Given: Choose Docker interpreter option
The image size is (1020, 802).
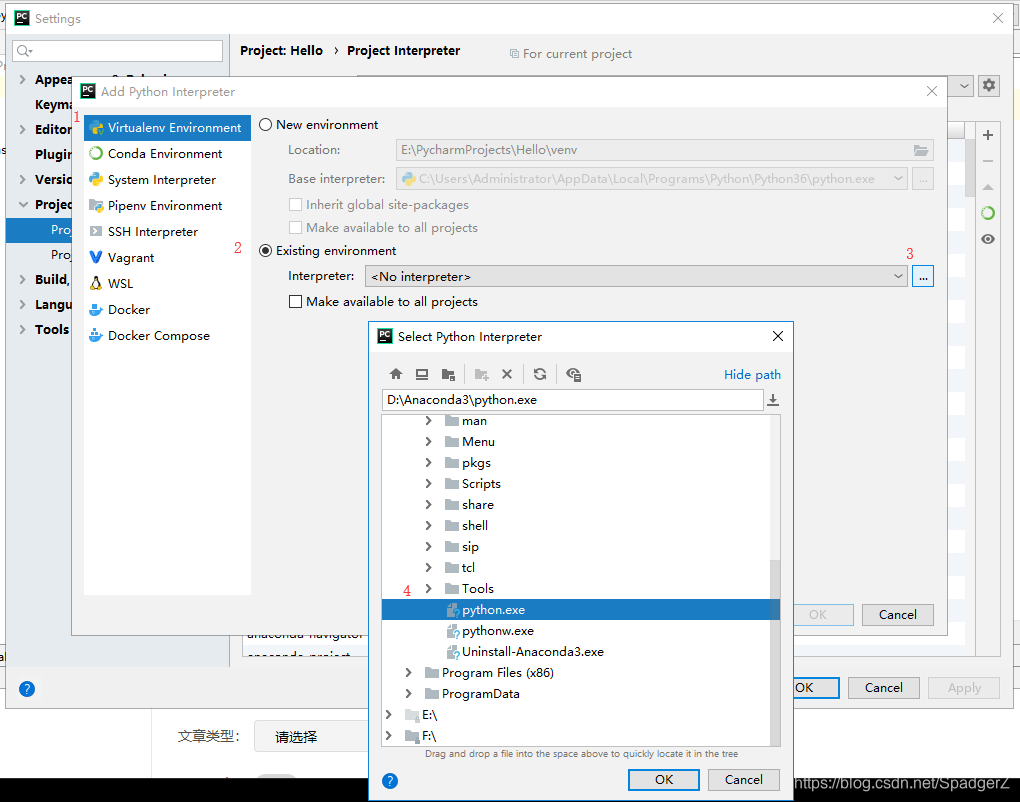Looking at the screenshot, I should pos(167,310).
